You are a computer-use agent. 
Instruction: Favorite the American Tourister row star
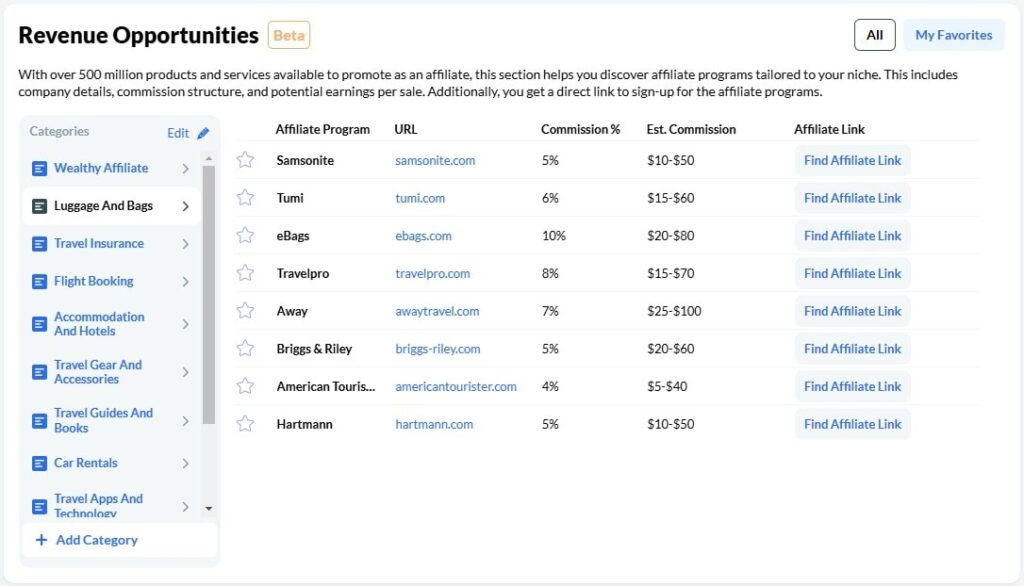click(x=245, y=386)
